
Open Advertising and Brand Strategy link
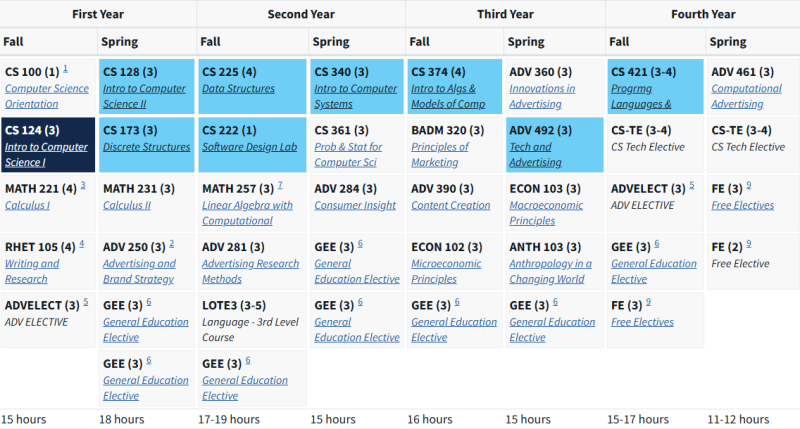coord(139,271)
